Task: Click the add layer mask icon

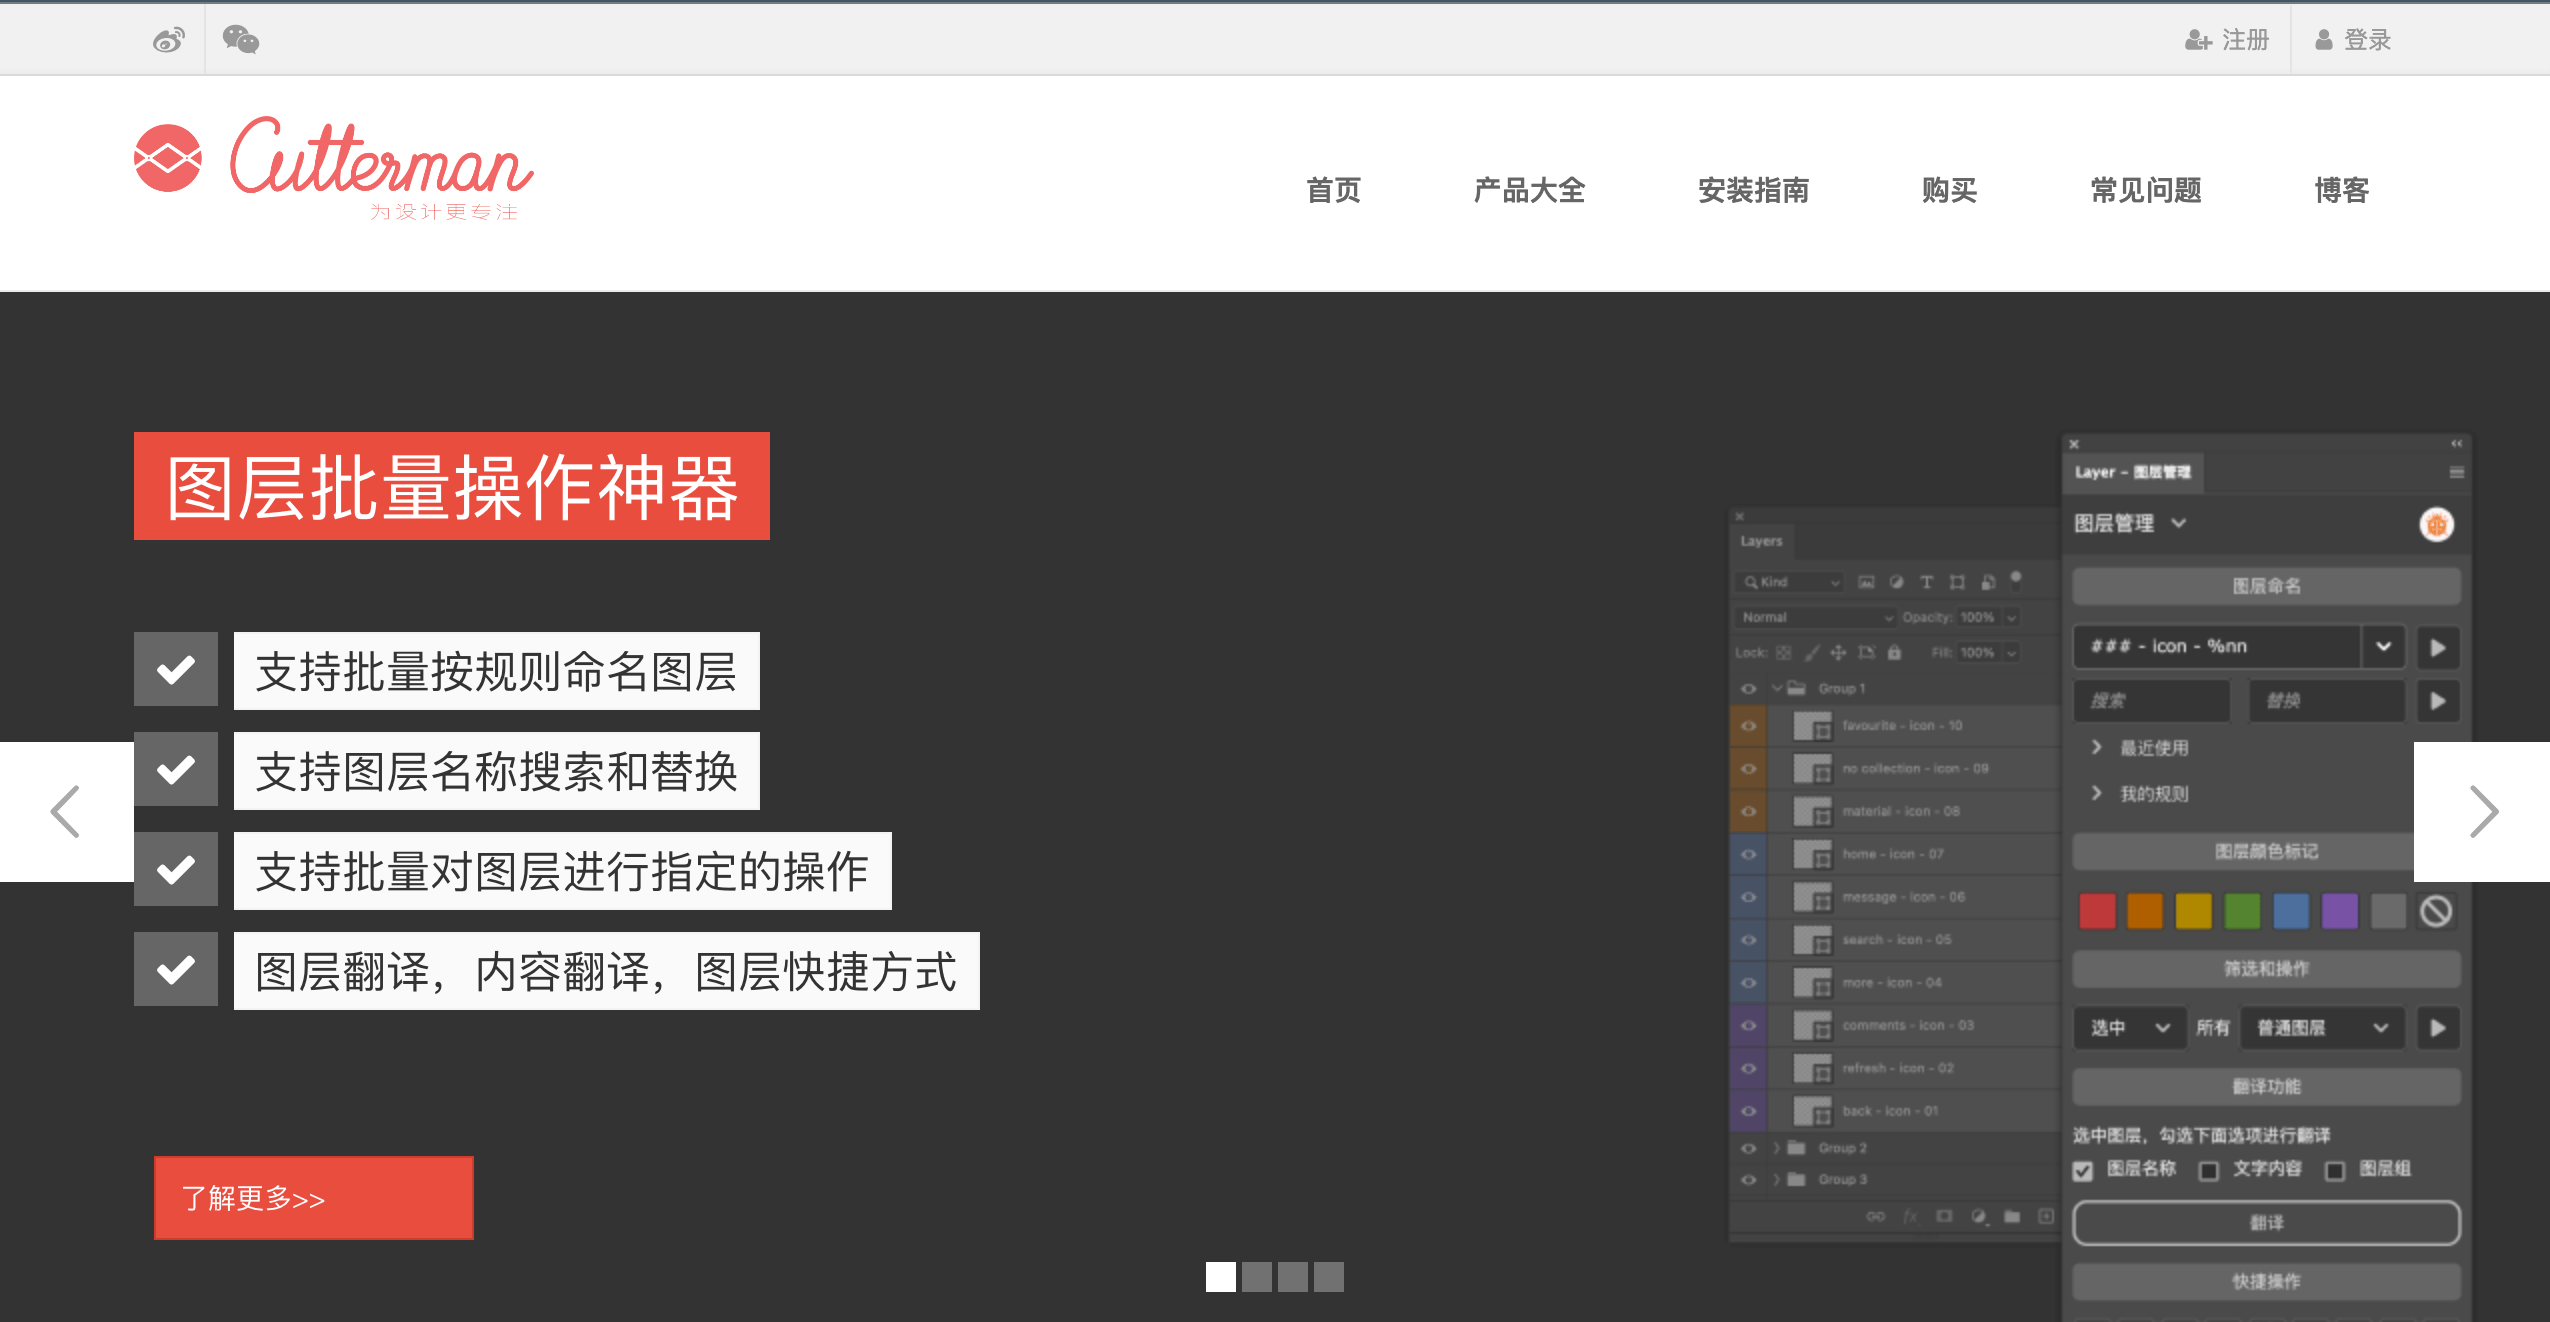Action: (x=1944, y=1216)
